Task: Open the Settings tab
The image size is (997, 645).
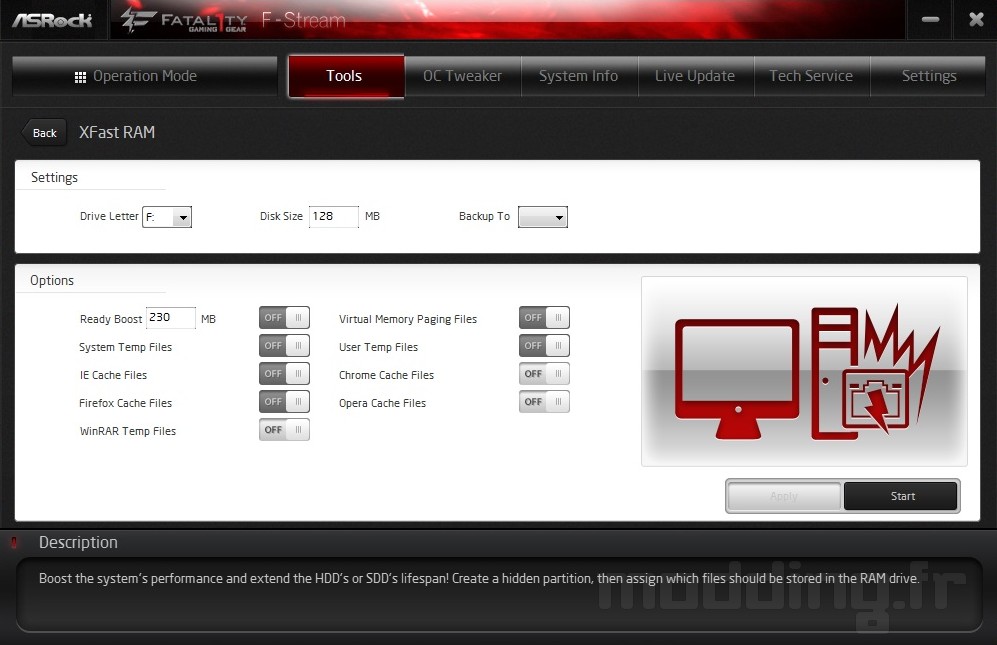Action: tap(928, 76)
